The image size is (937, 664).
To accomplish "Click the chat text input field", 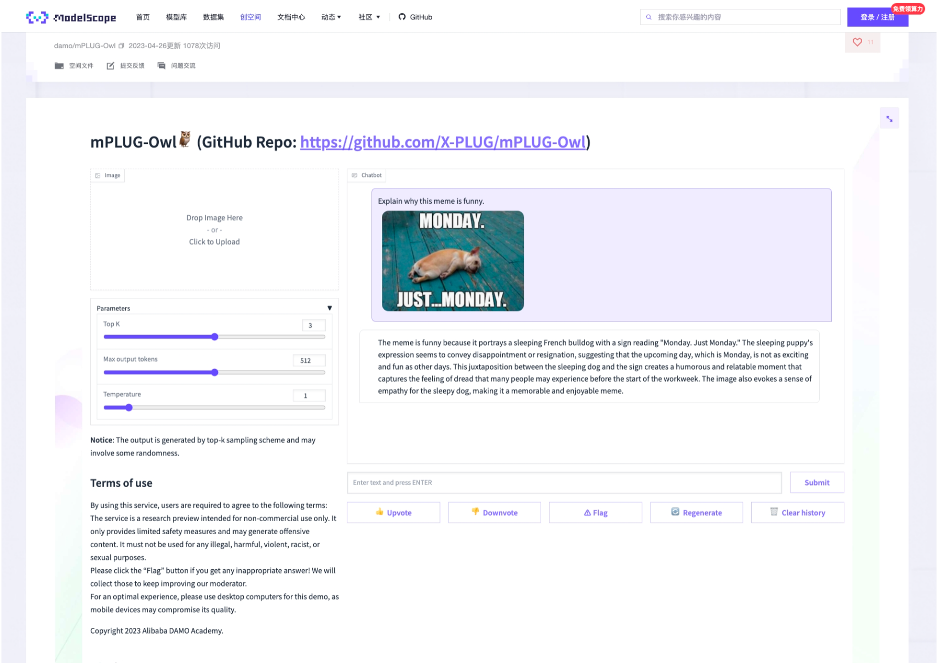I will 564,483.
